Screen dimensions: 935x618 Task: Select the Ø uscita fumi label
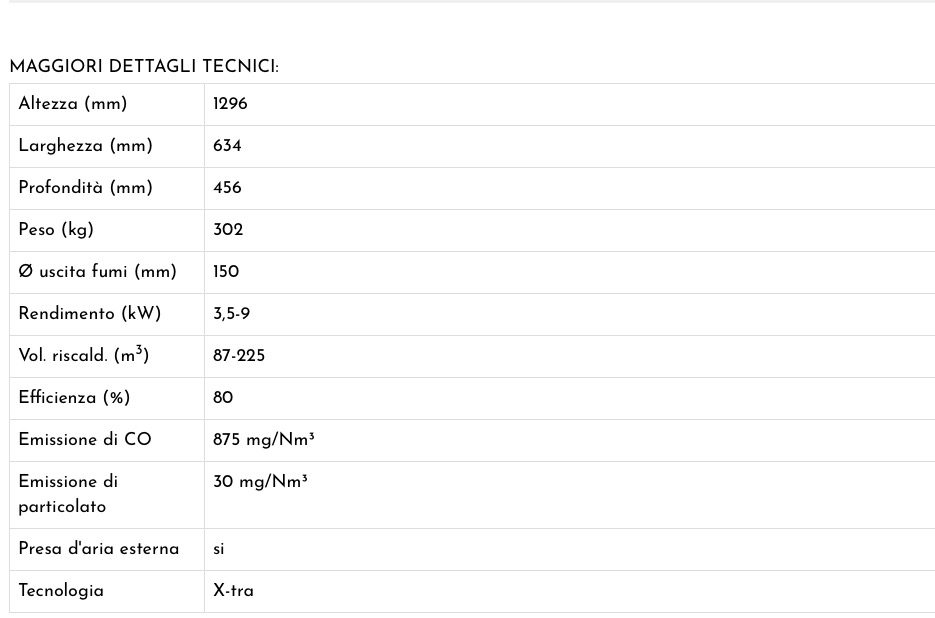(97, 271)
